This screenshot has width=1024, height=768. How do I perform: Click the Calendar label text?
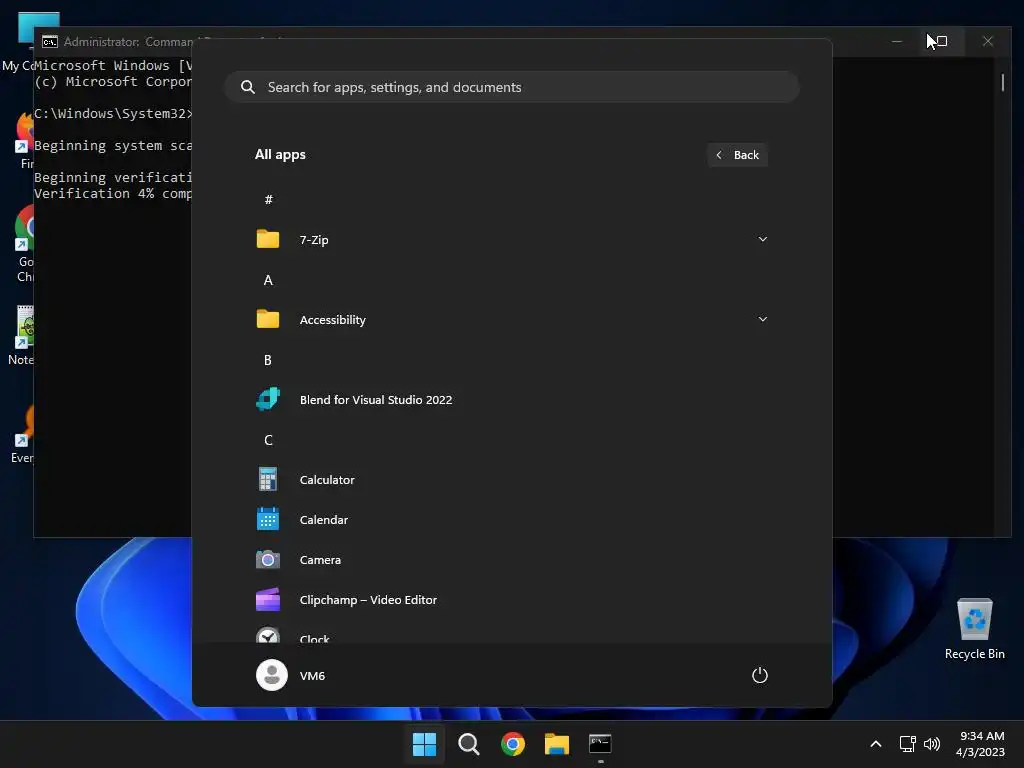coord(323,520)
